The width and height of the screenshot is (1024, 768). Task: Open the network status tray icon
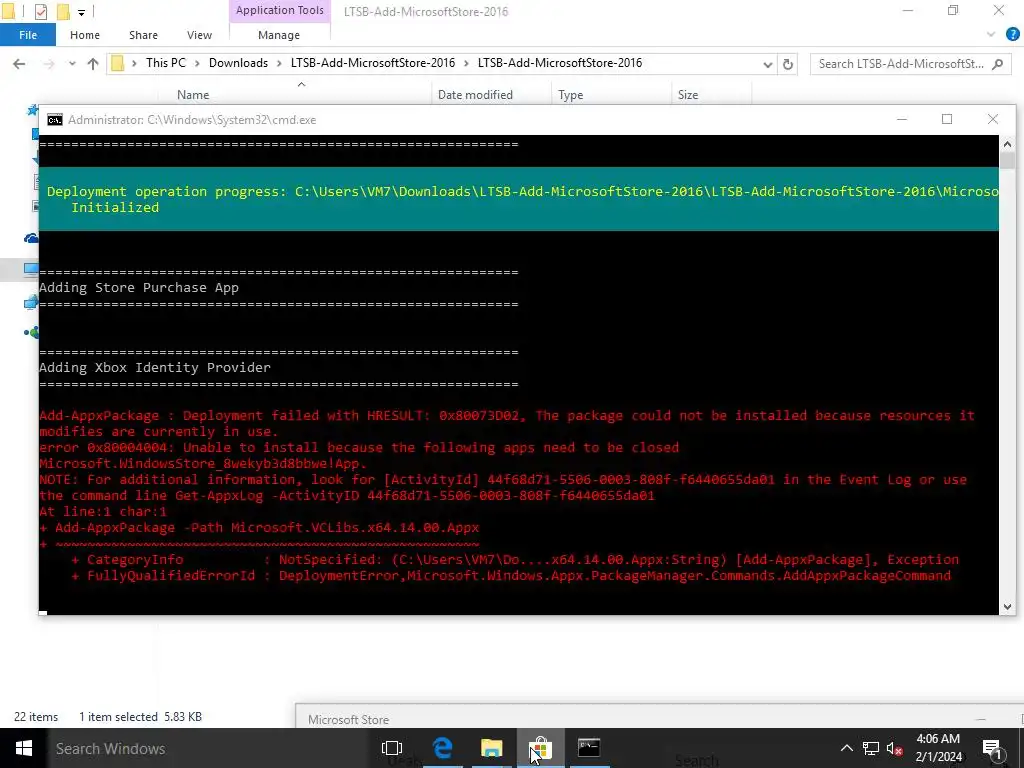point(871,748)
